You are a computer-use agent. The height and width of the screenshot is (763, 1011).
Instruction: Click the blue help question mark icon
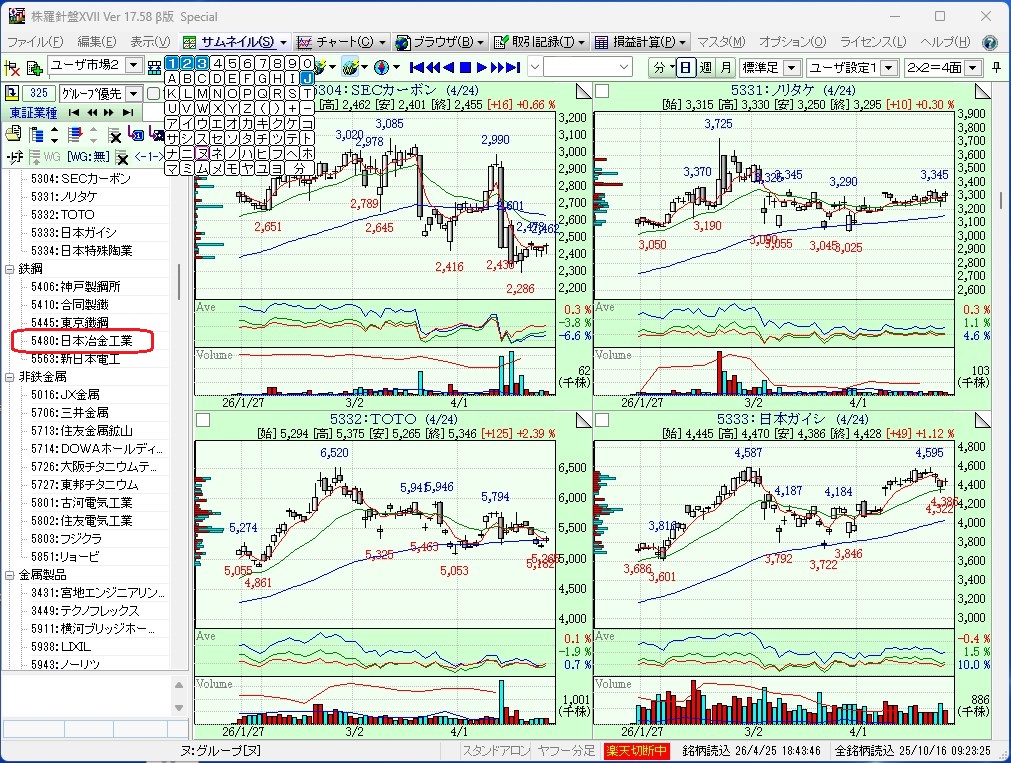[x=989, y=42]
